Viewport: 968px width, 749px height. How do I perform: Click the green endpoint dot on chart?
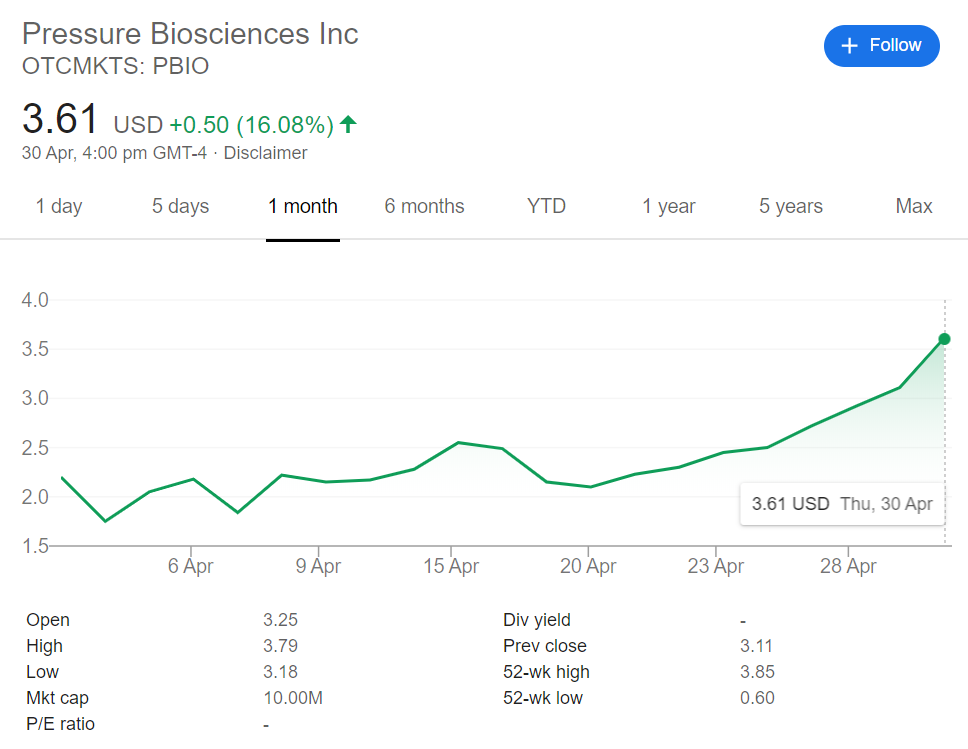(944, 339)
